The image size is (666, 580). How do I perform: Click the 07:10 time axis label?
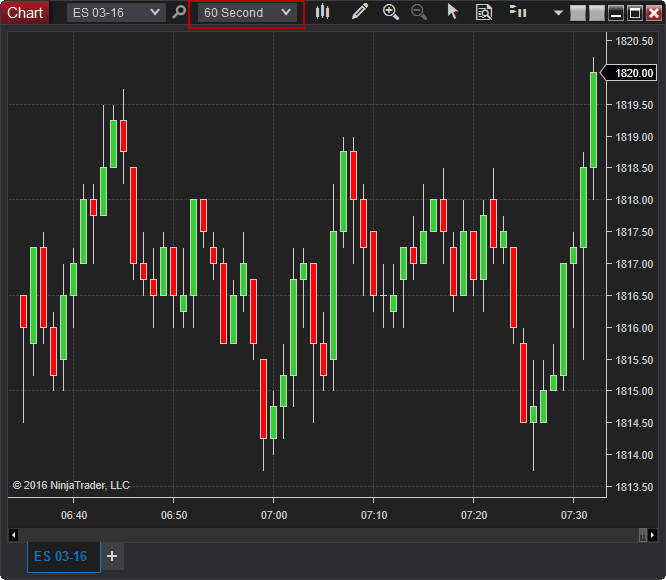pyautogui.click(x=374, y=515)
